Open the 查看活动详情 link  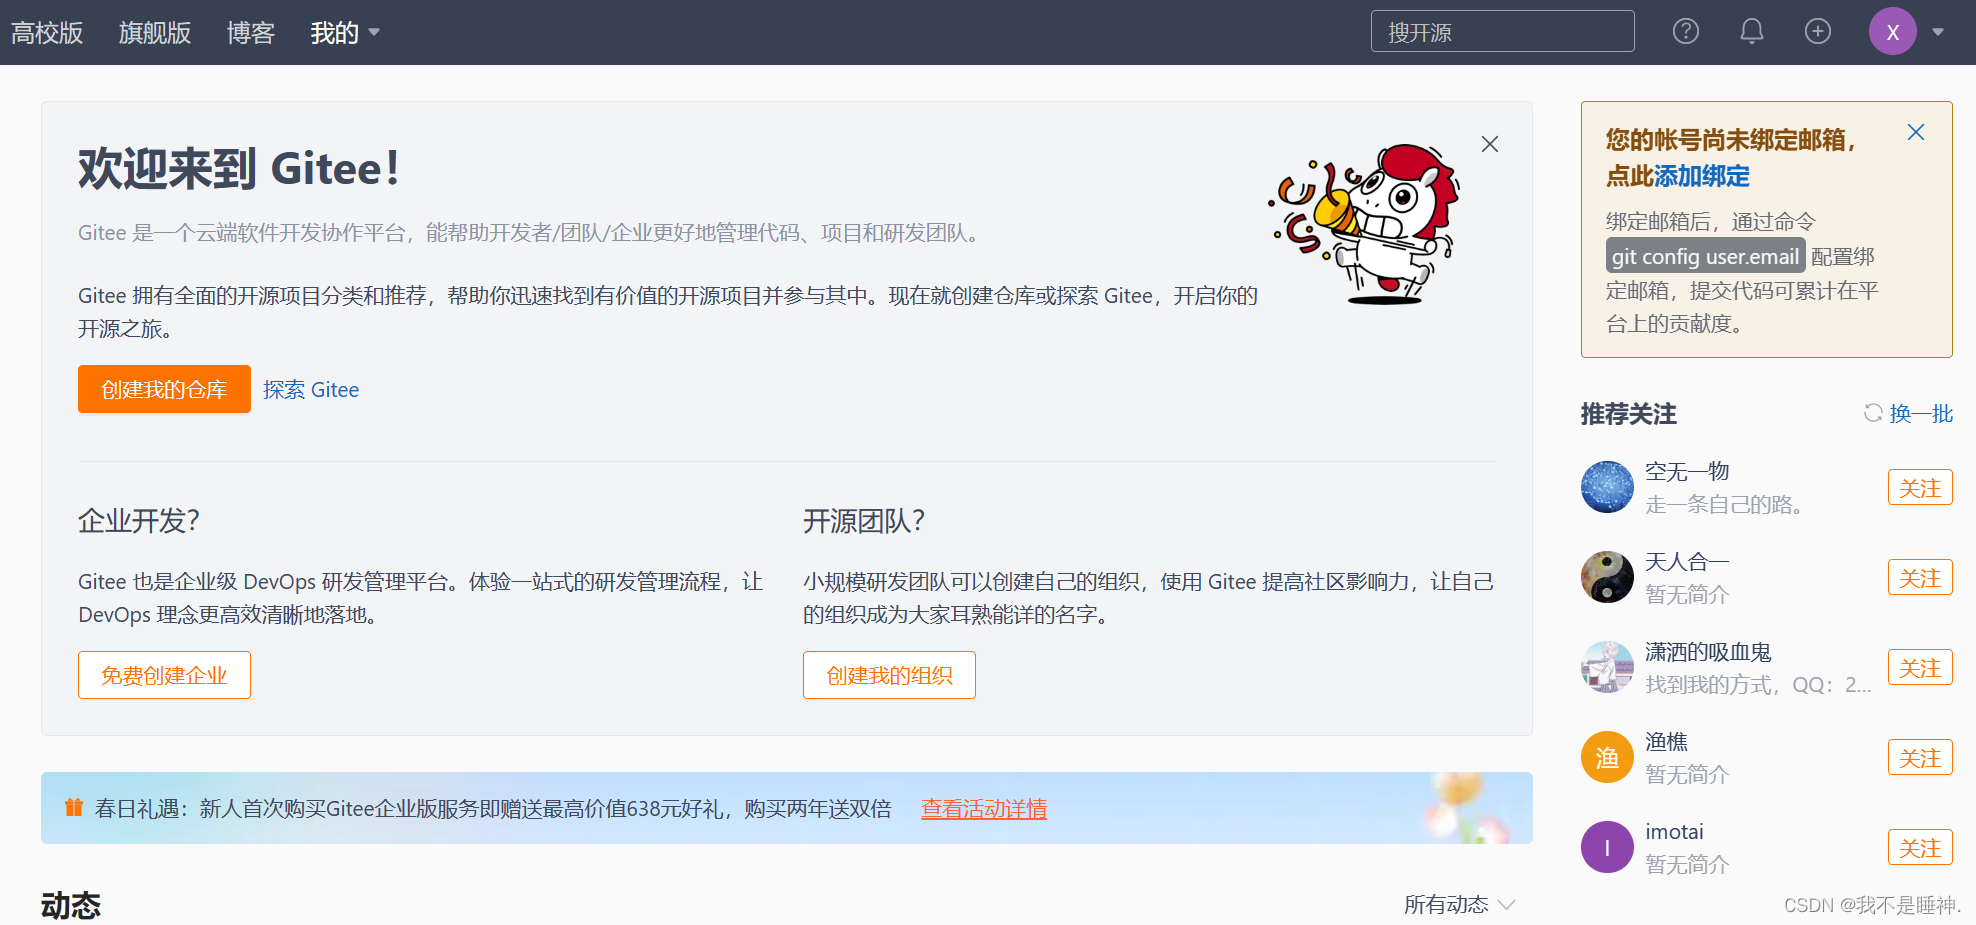(984, 808)
